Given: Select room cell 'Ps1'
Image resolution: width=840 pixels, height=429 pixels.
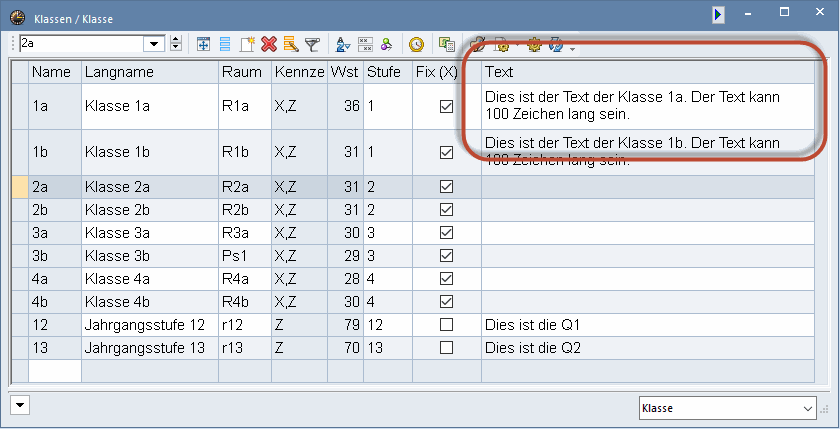Looking at the screenshot, I should point(245,255).
